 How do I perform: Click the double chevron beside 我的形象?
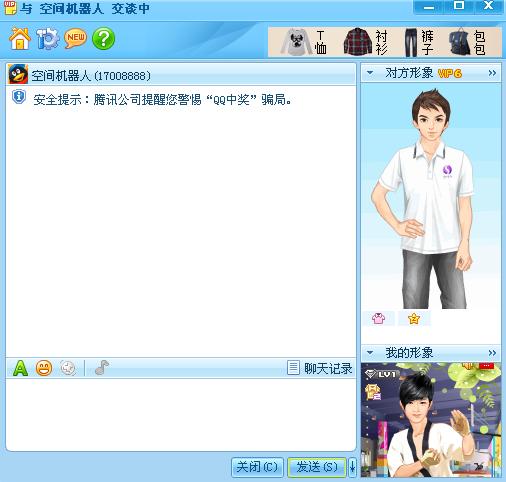[x=492, y=352]
